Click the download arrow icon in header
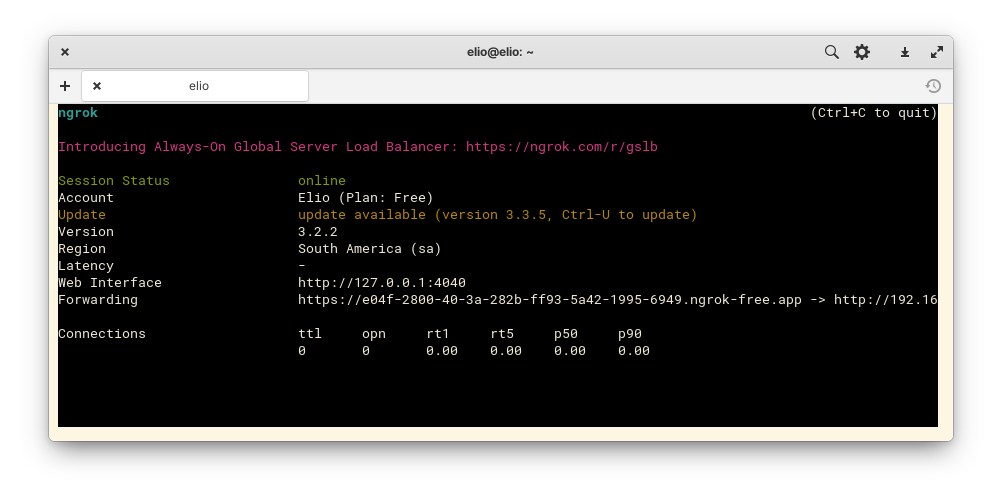This screenshot has width=1002, height=503. [x=905, y=52]
